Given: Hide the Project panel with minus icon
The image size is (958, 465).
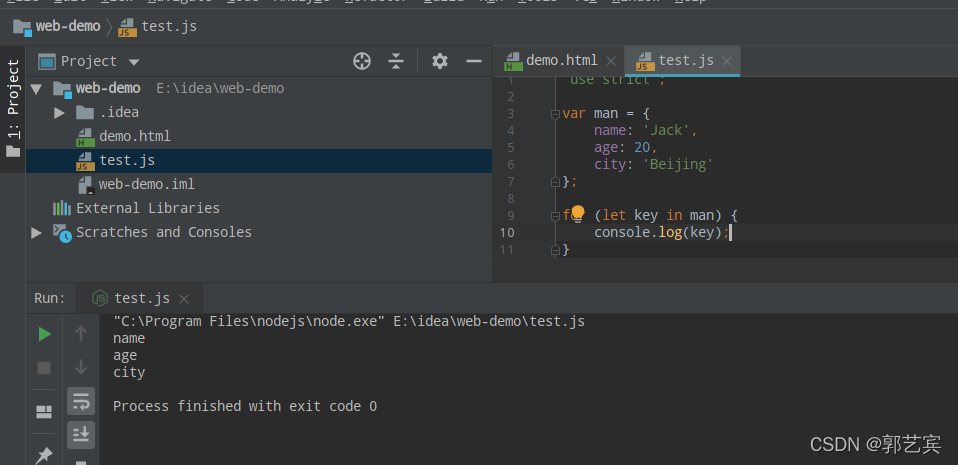Looking at the screenshot, I should pyautogui.click(x=474, y=61).
